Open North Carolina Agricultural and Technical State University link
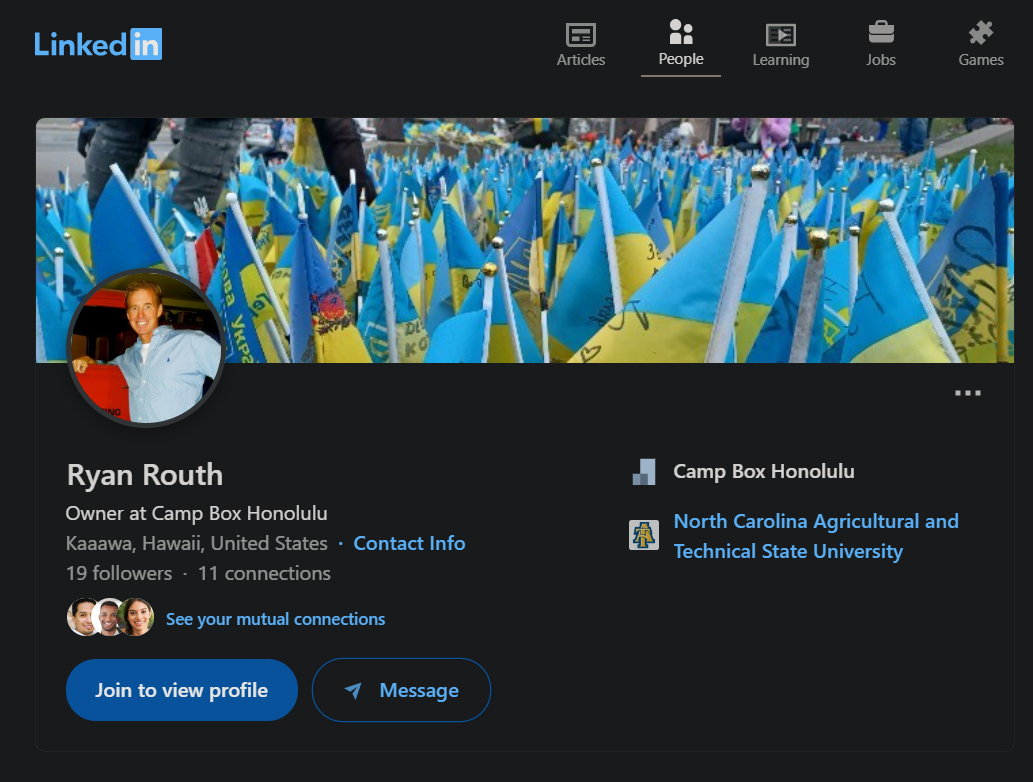 click(x=816, y=536)
